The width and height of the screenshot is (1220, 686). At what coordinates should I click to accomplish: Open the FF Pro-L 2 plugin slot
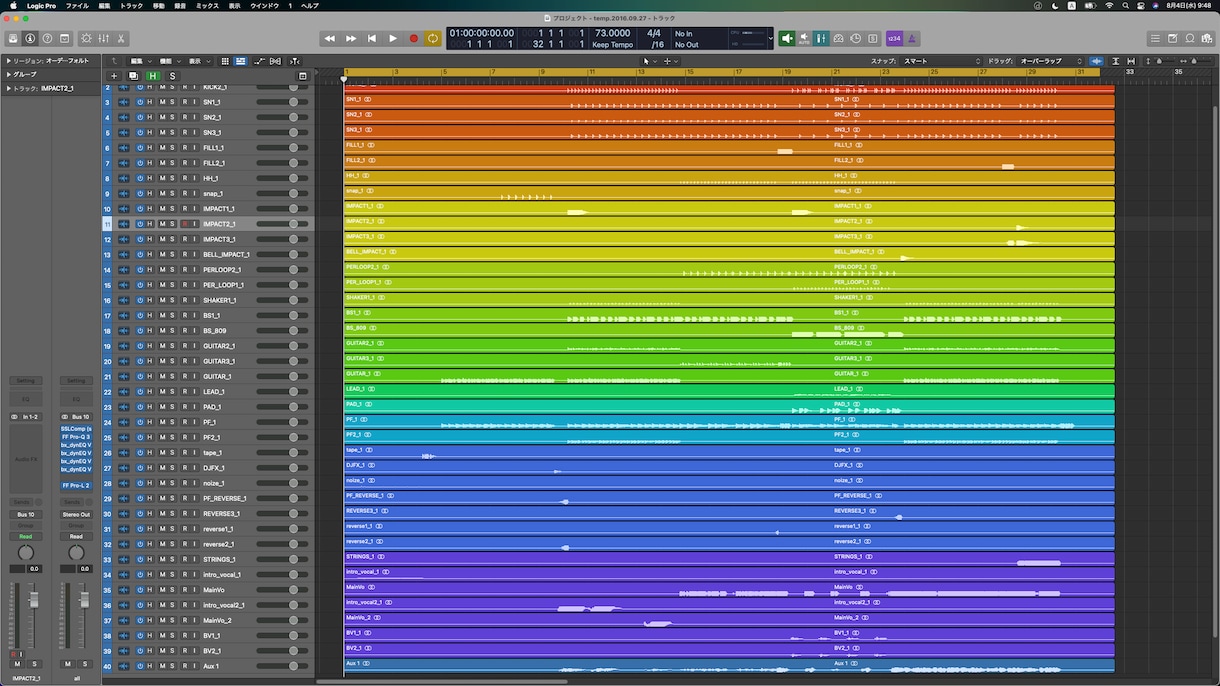[x=76, y=485]
